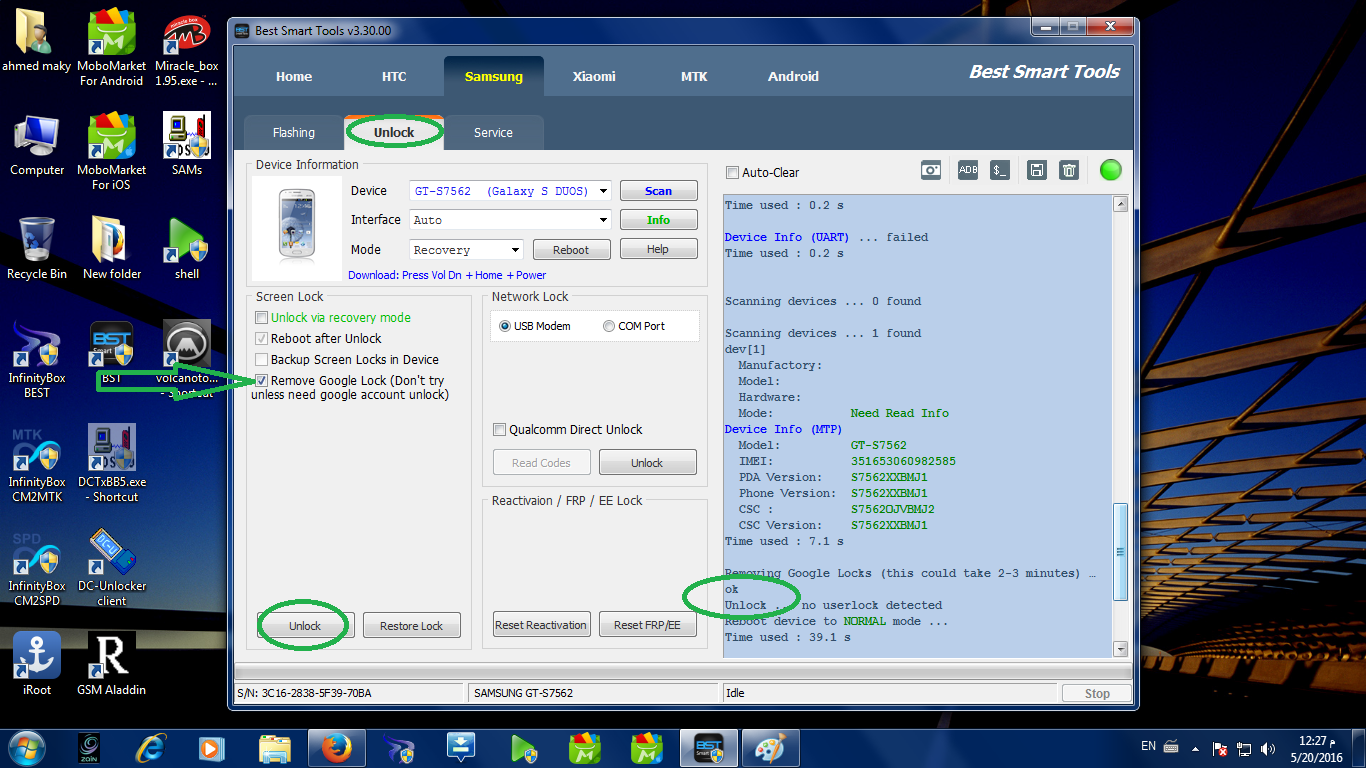Switch to the Home tab
This screenshot has width=1366, height=768.
click(x=294, y=76)
